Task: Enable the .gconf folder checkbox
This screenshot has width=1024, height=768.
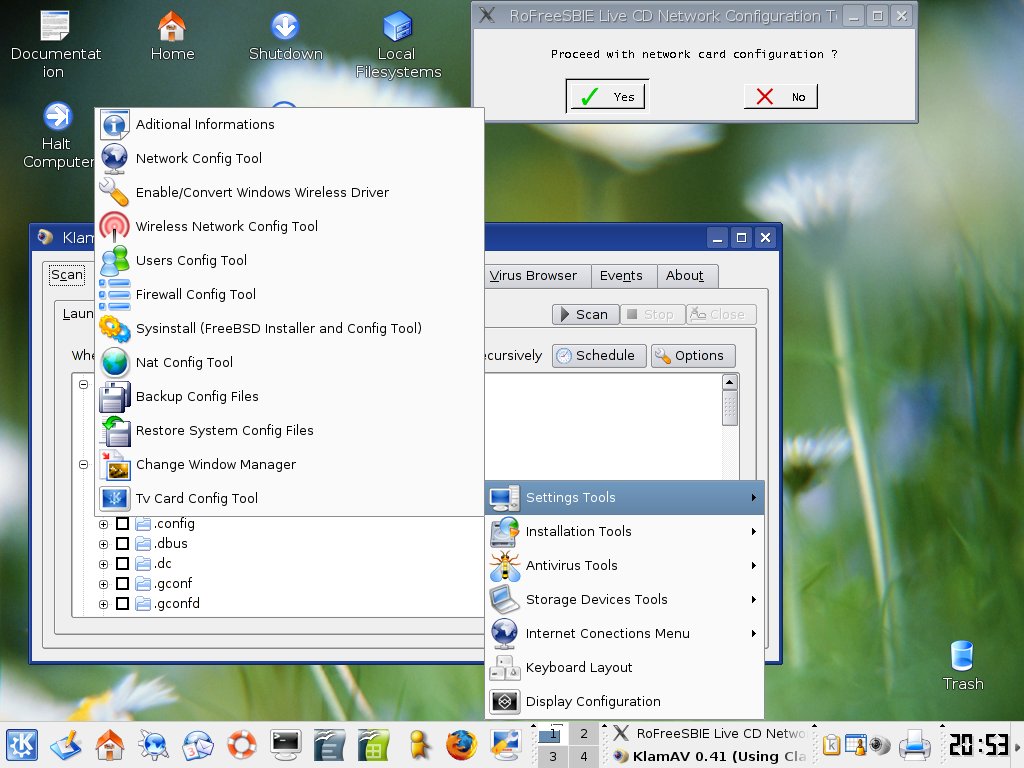Action: (122, 584)
